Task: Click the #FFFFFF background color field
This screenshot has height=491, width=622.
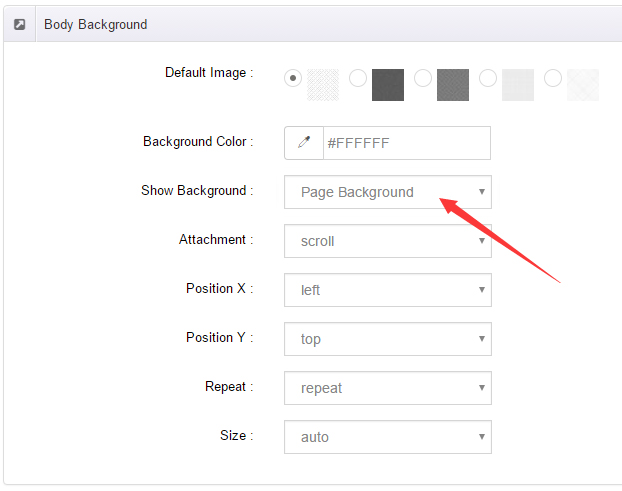Action: [407, 143]
